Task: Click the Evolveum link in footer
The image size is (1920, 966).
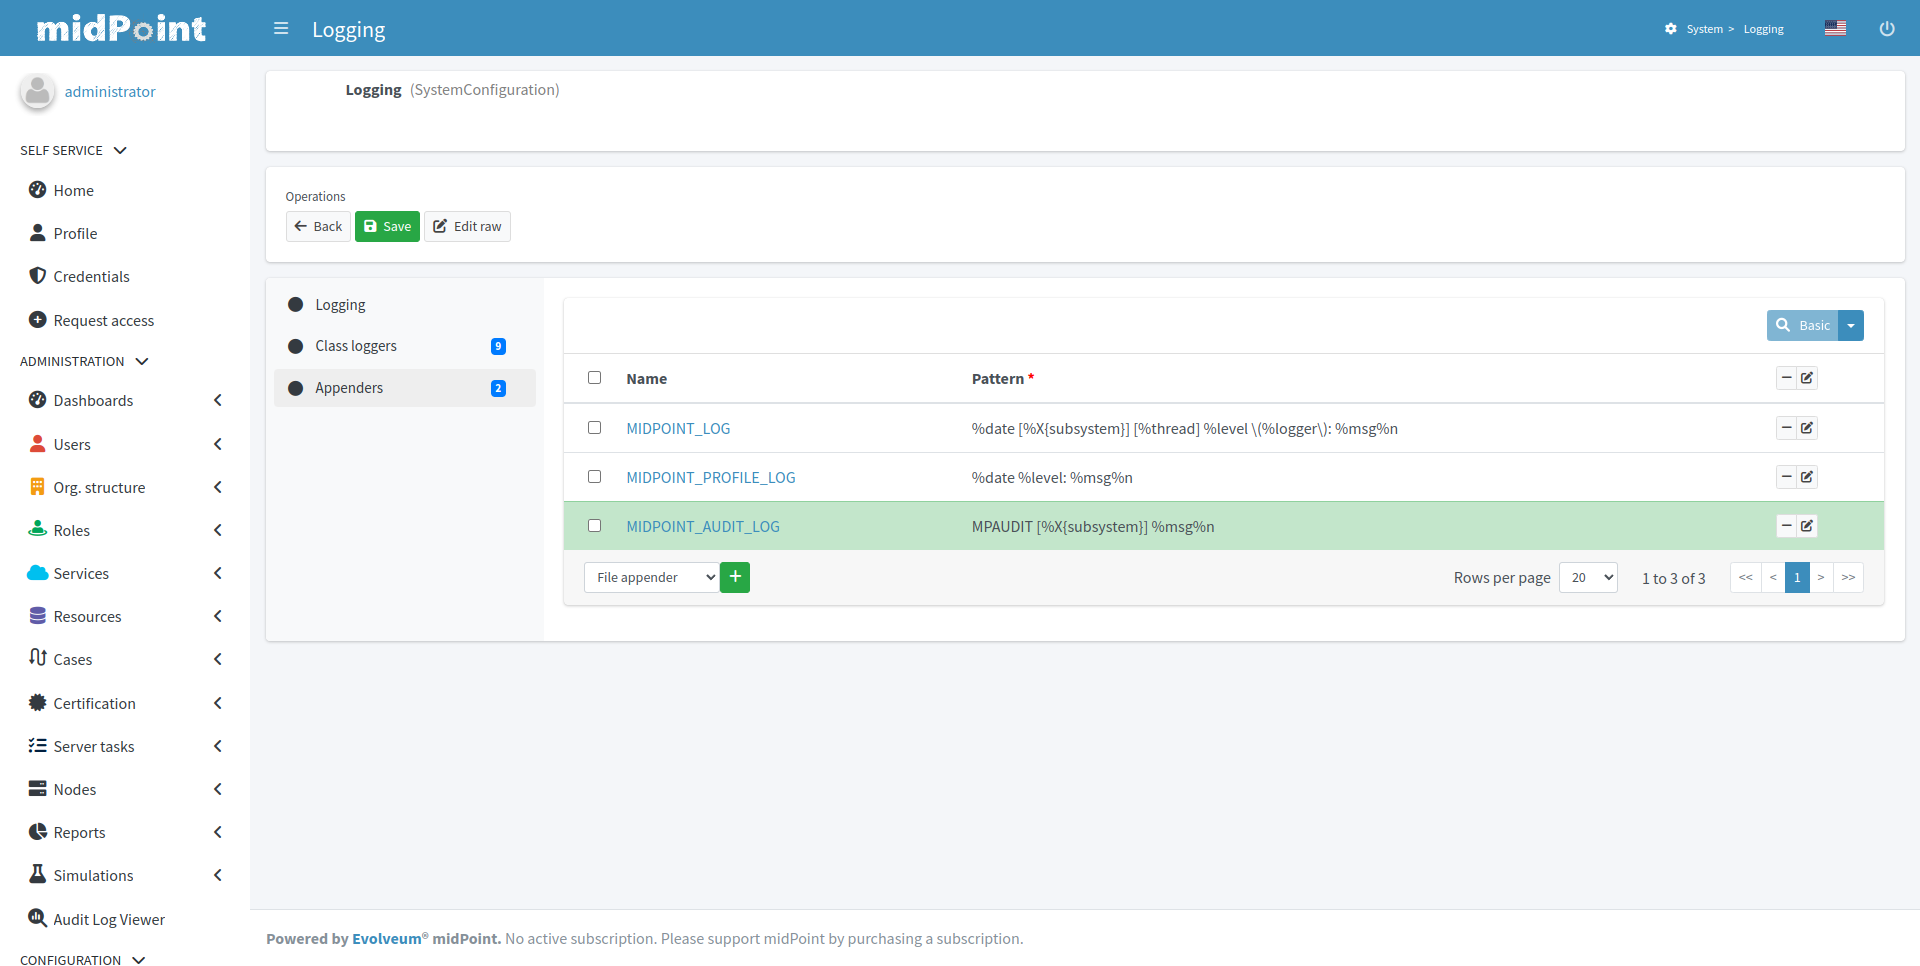Action: tap(387, 939)
